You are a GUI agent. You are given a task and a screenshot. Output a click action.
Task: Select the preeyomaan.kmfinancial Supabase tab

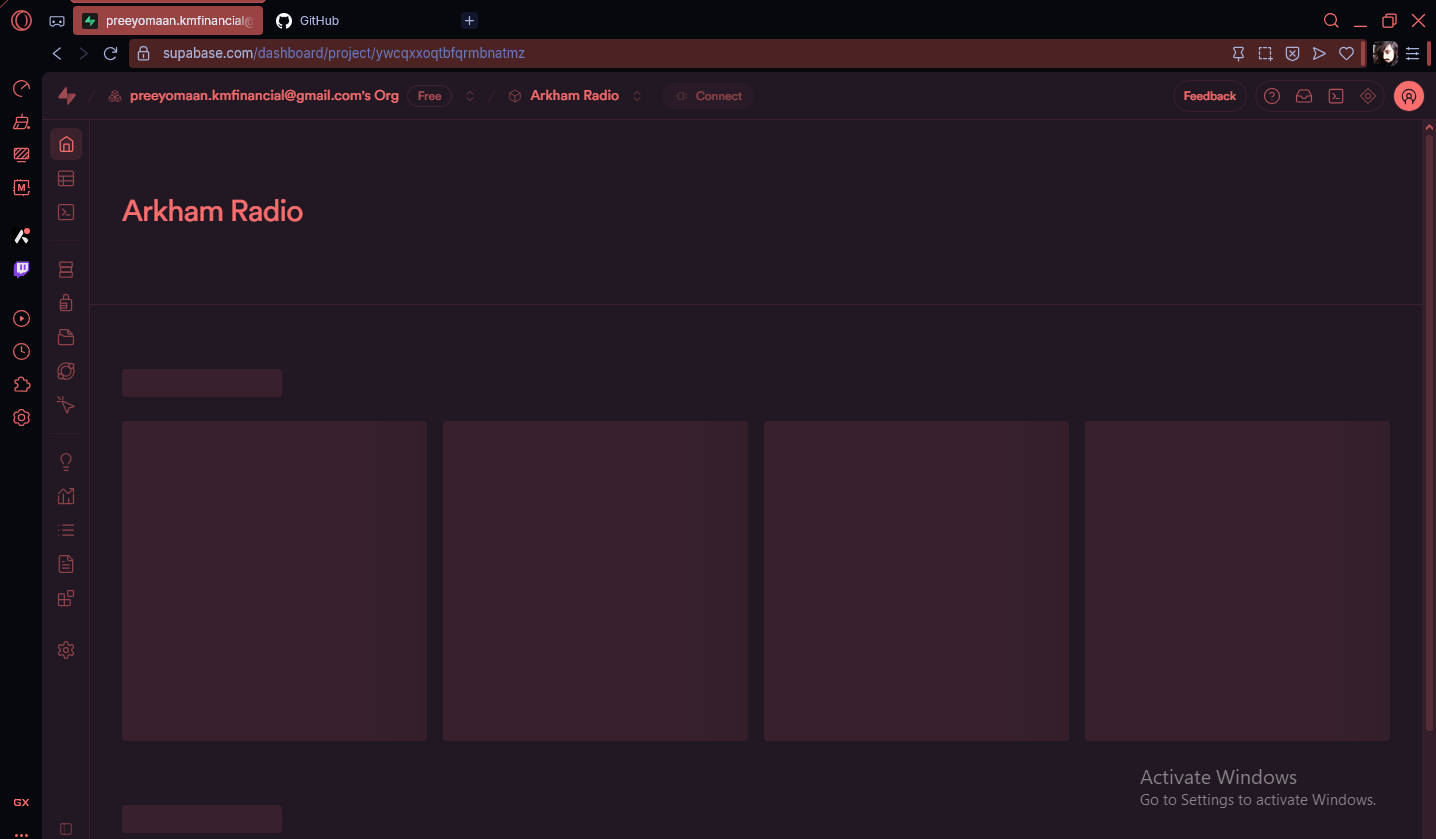(x=168, y=20)
